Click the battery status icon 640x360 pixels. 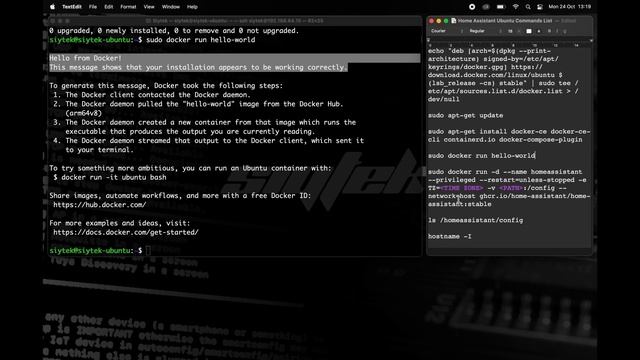tap(500, 7)
